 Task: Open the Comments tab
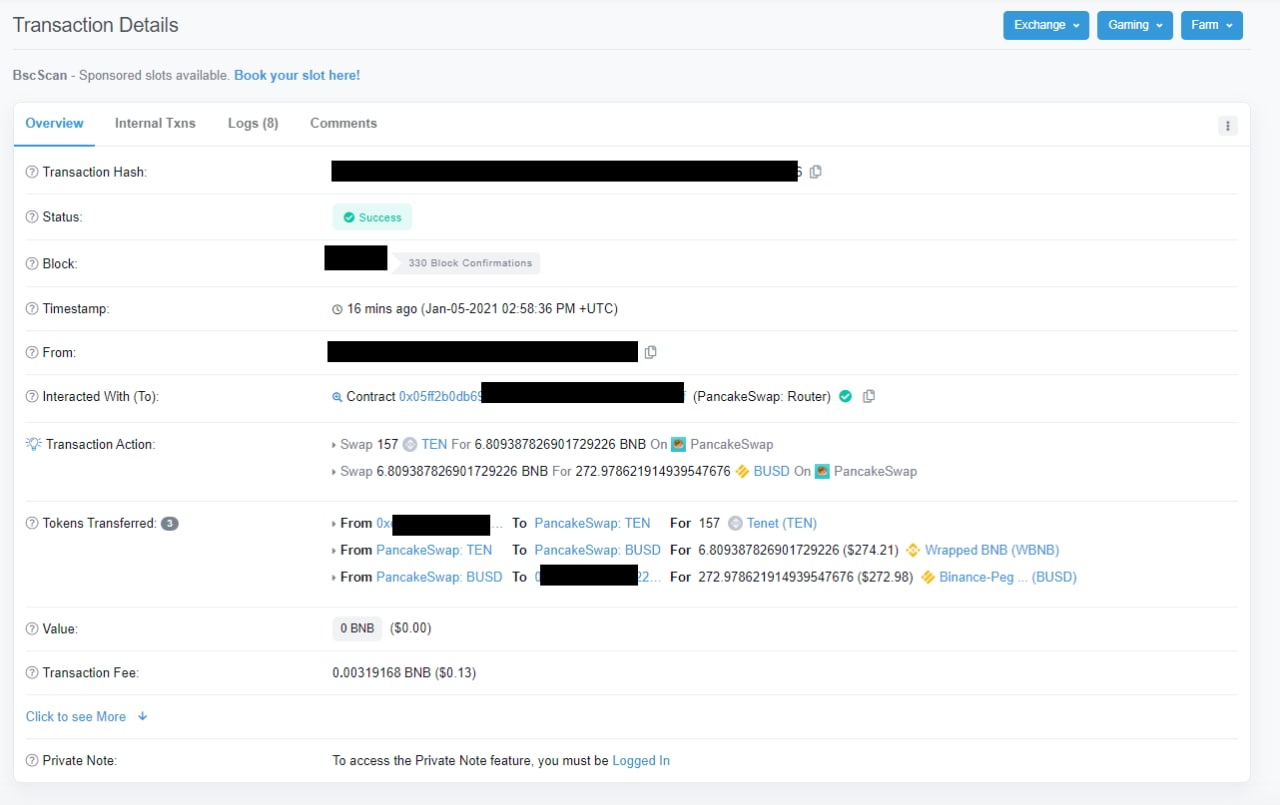point(343,123)
